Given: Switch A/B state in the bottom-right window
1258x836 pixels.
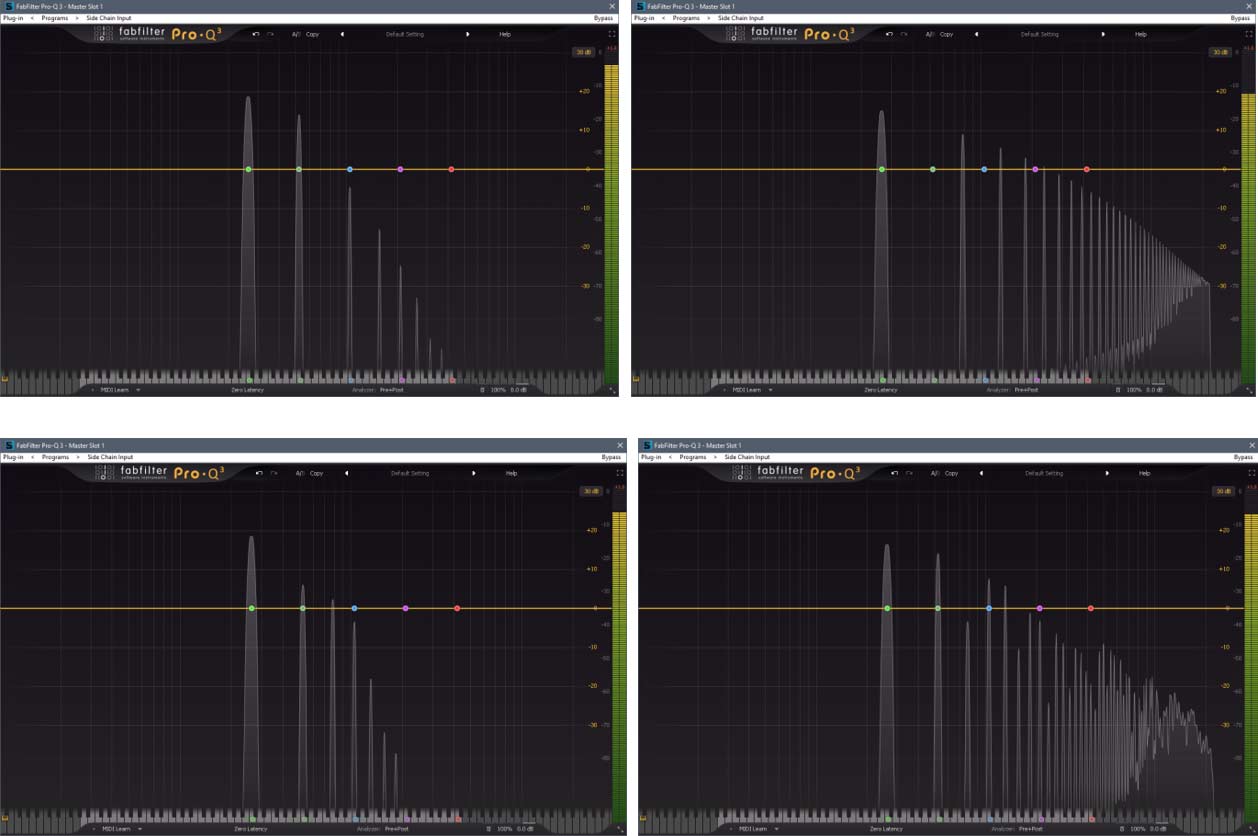Looking at the screenshot, I should coord(934,473).
